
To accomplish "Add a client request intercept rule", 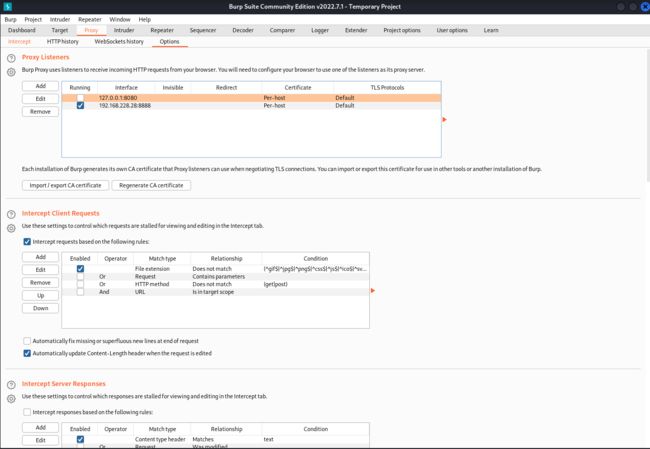I will (x=40, y=257).
